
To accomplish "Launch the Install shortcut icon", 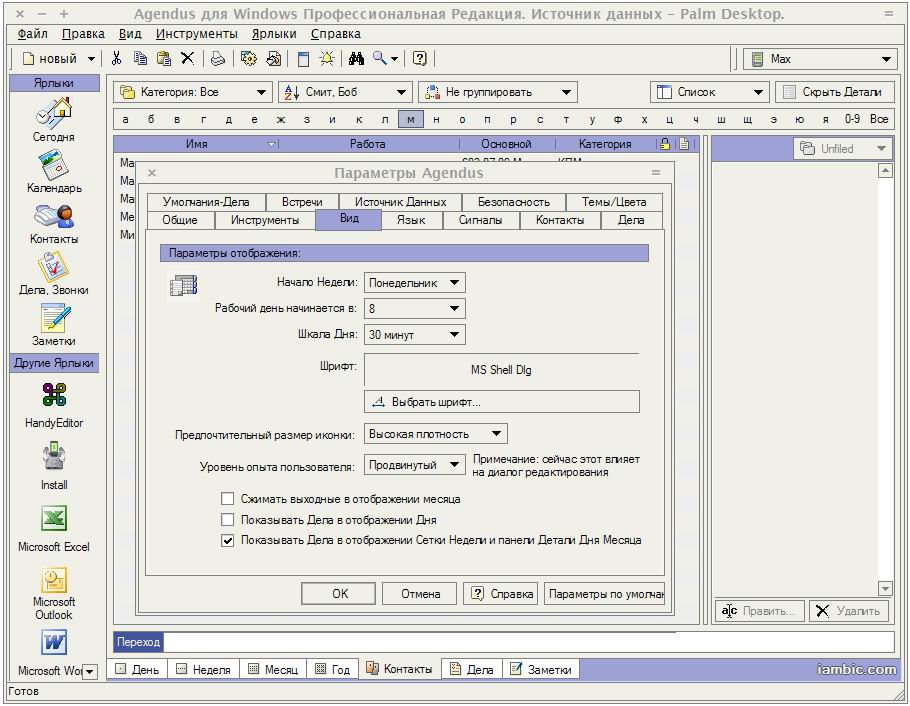I will click(54, 457).
